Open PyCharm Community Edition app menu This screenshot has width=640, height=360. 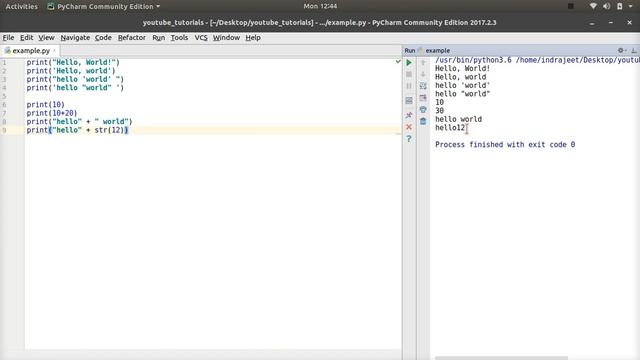click(104, 7)
